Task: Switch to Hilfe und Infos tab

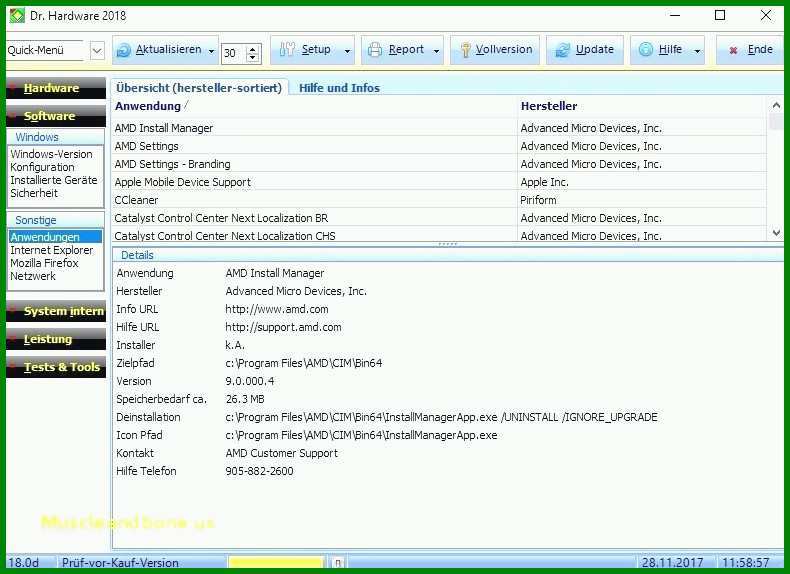Action: 339,88
